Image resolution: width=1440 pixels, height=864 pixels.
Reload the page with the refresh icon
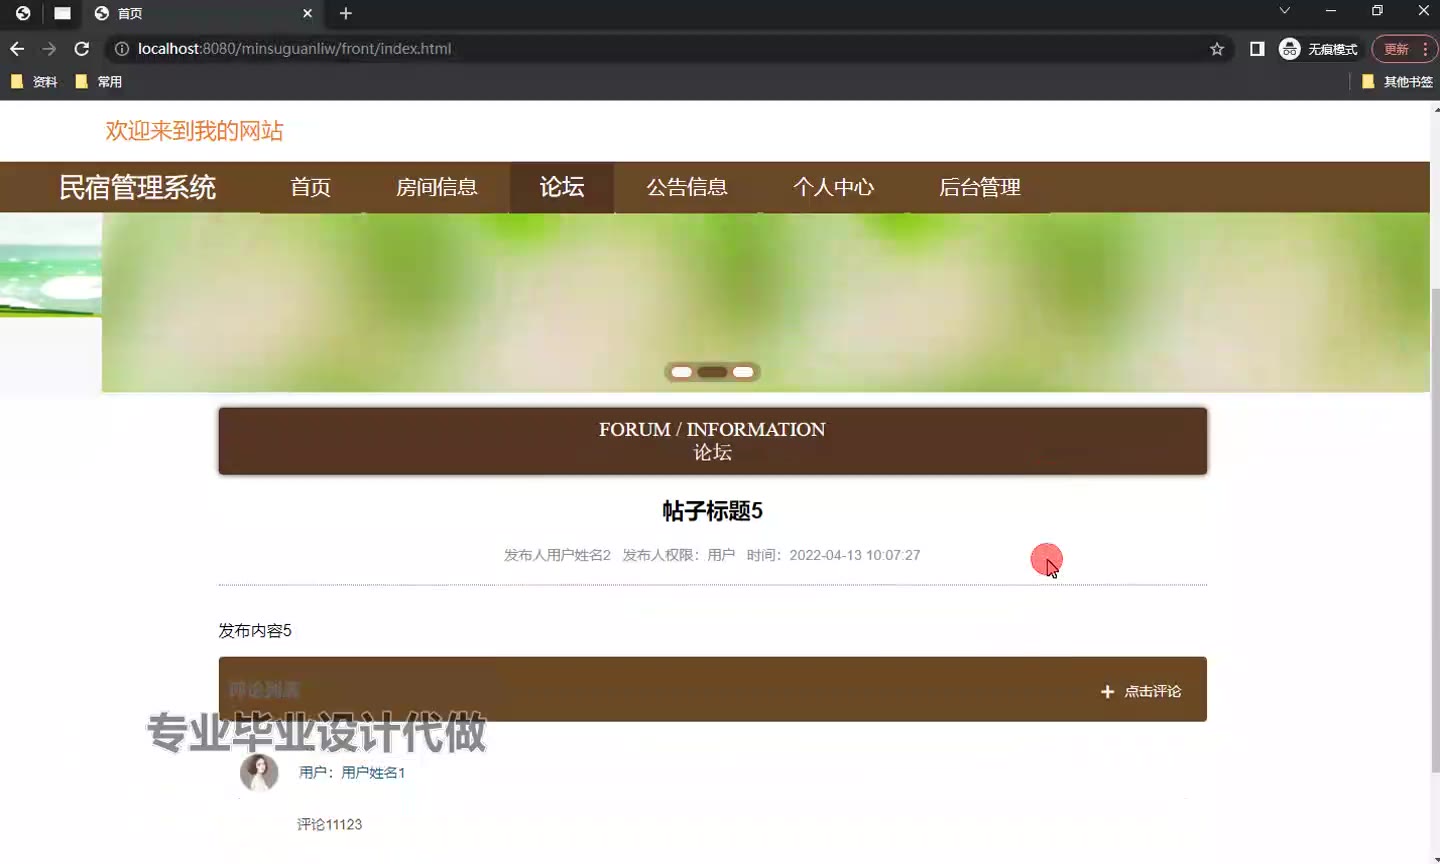[x=82, y=48]
